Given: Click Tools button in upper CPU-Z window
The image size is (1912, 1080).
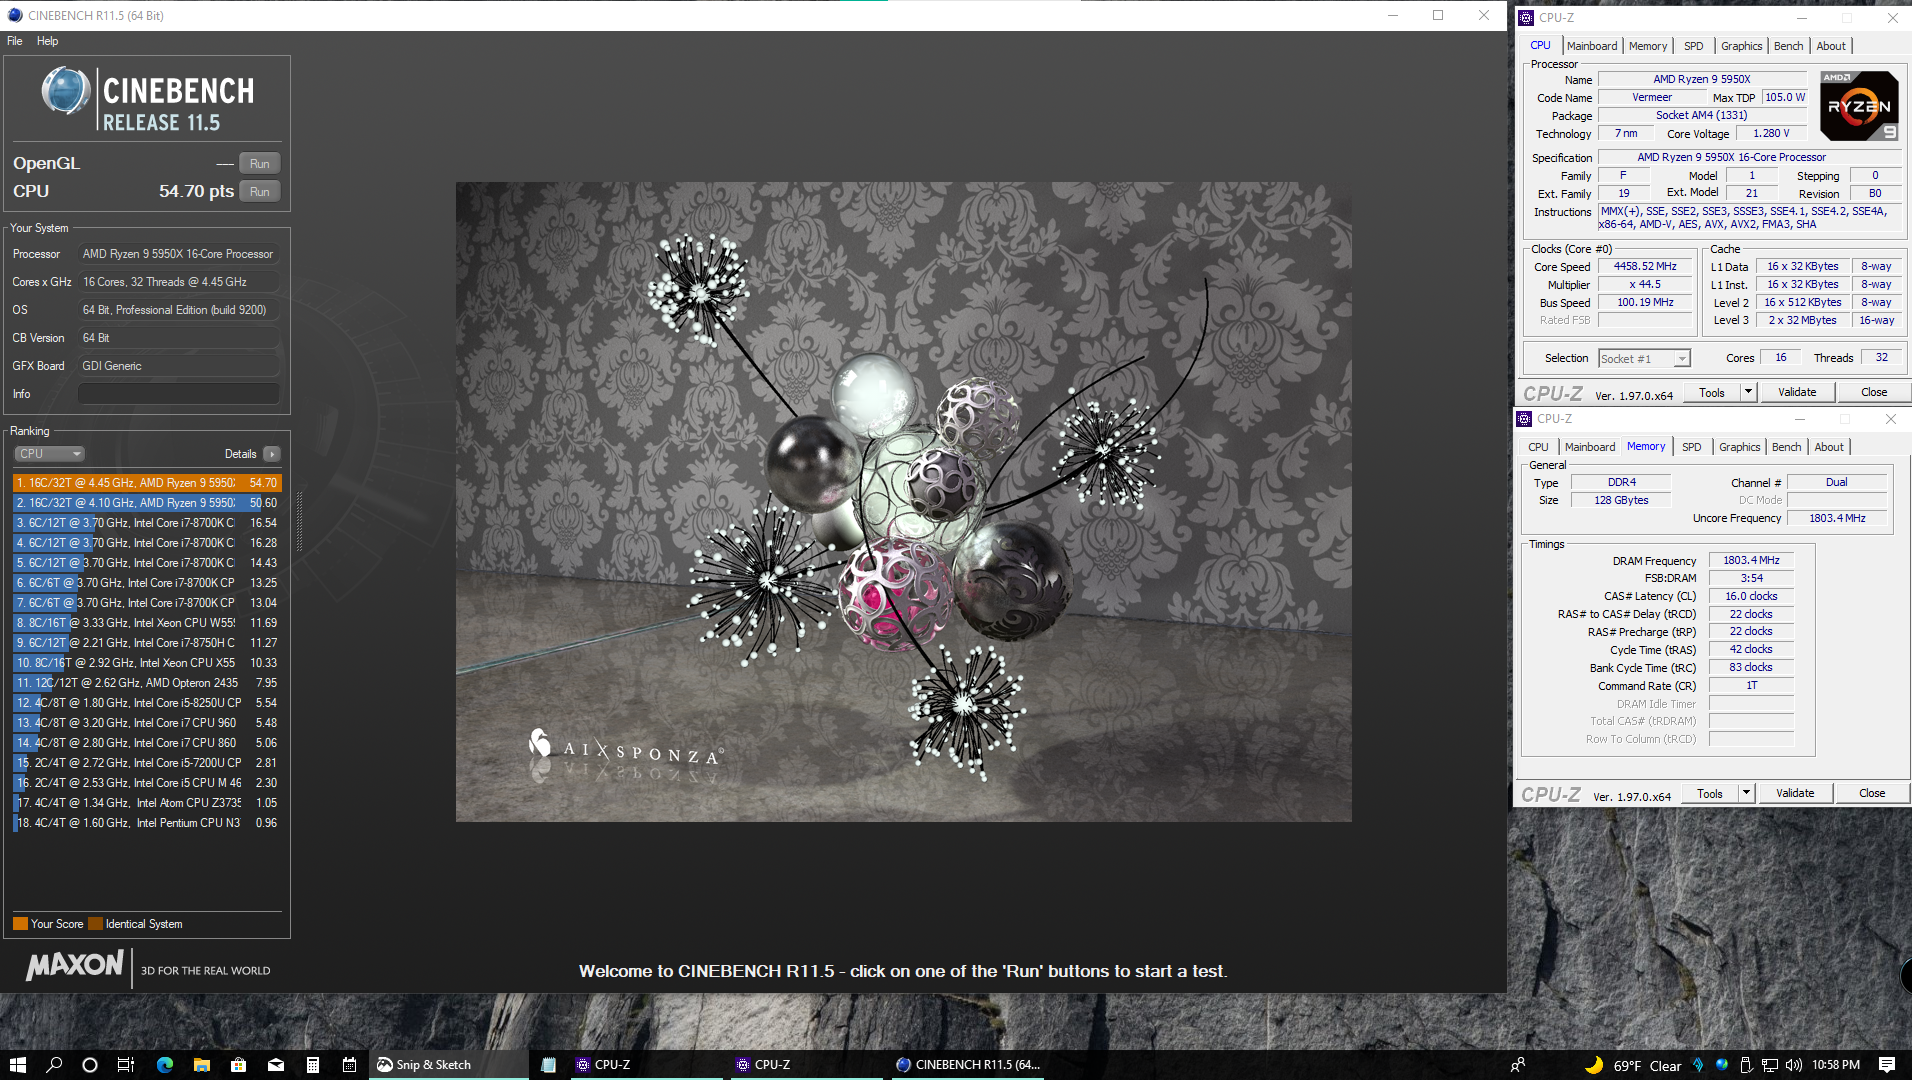Looking at the screenshot, I should click(1712, 393).
